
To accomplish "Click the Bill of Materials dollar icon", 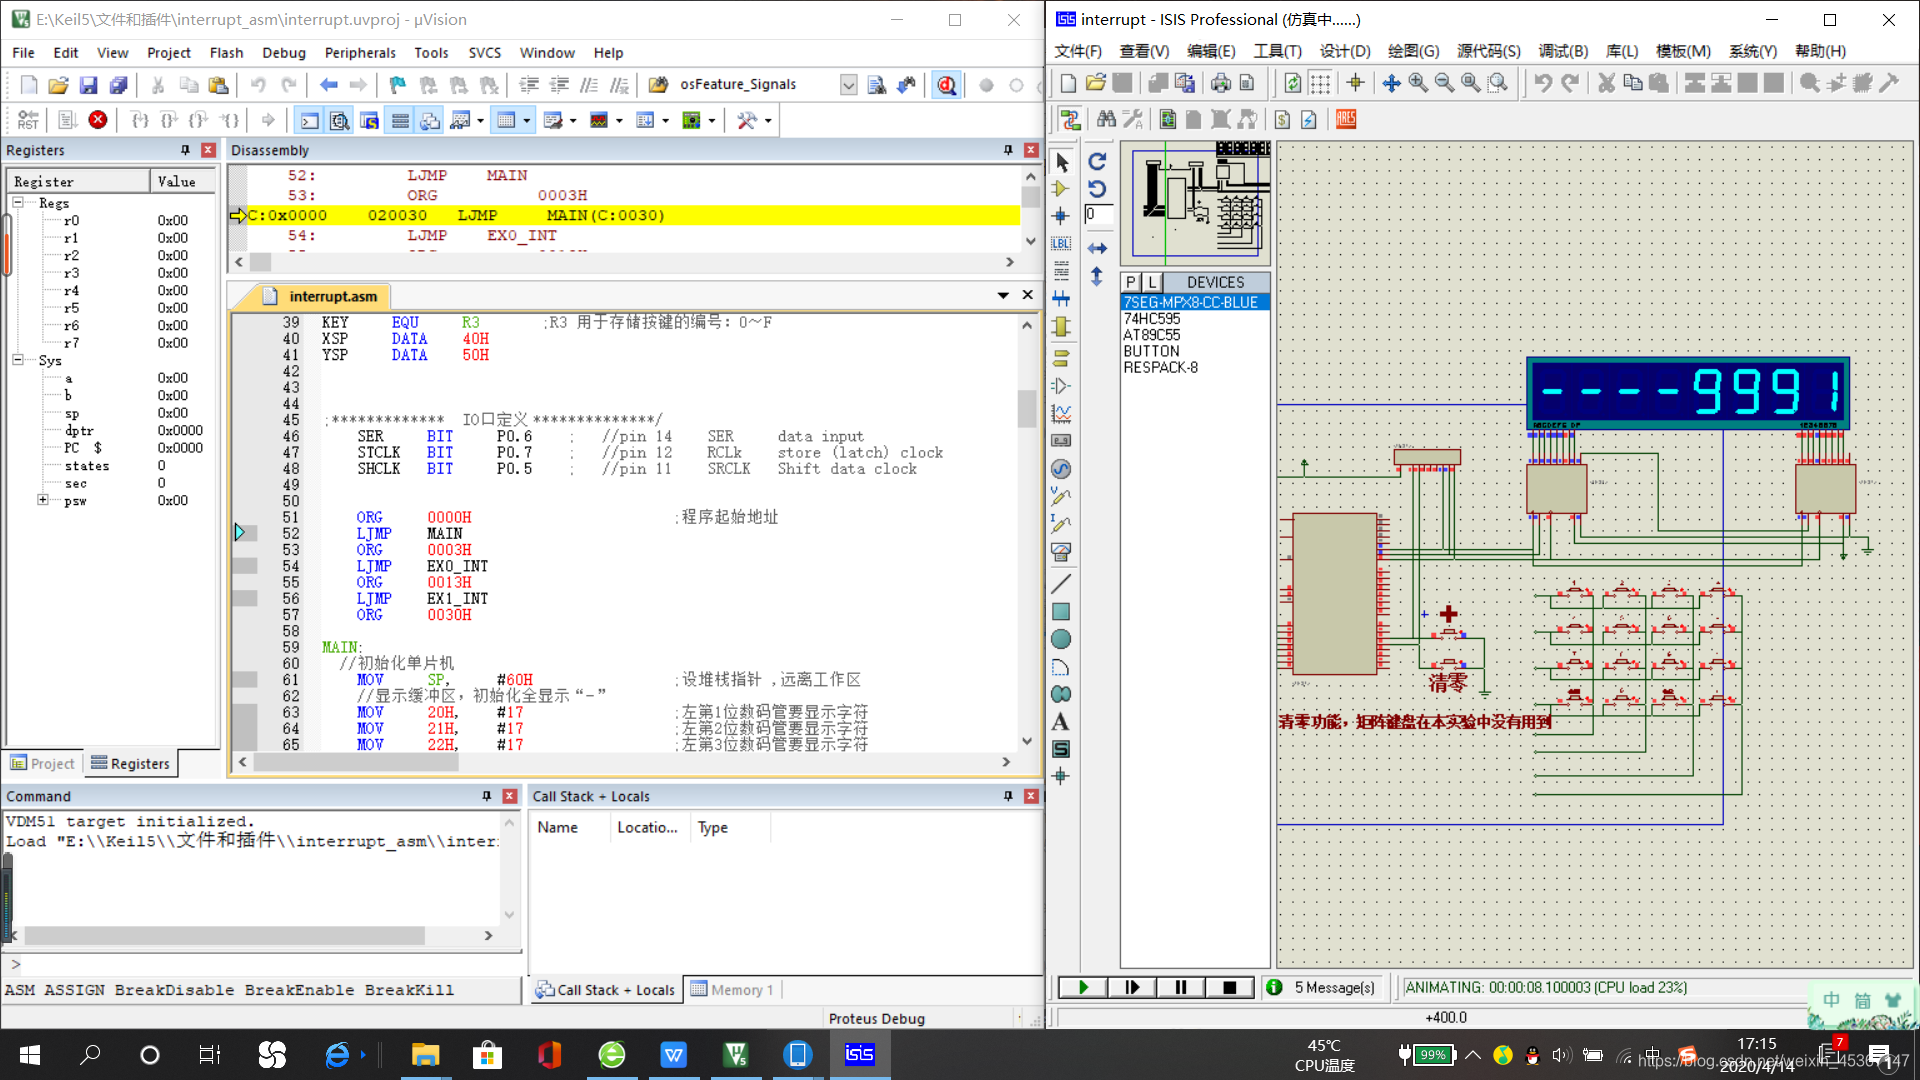I will click(x=1282, y=120).
